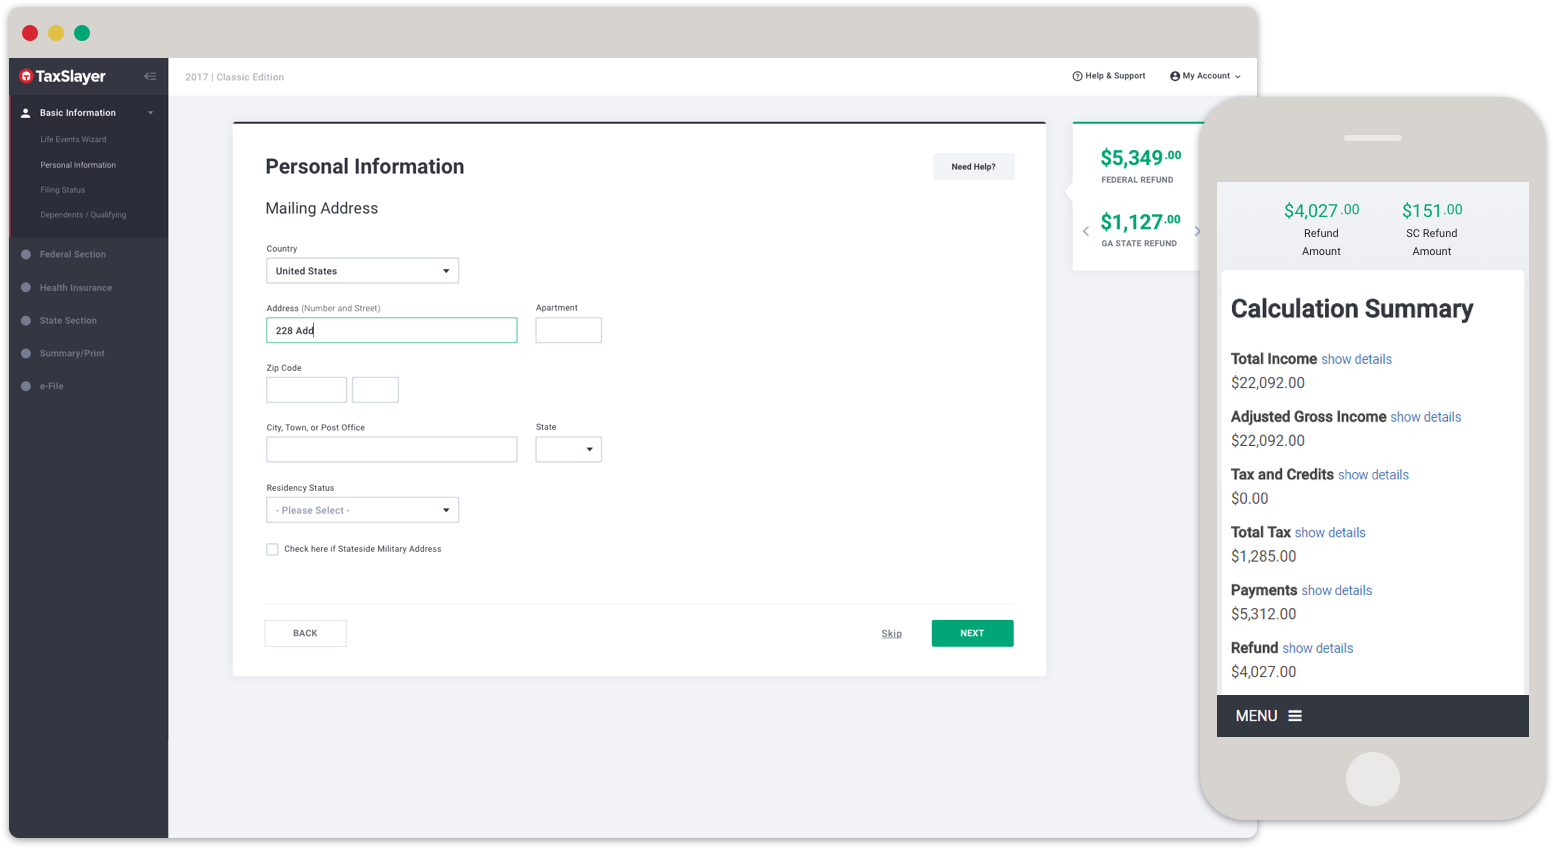Viewport: 1553px width, 848px height.
Task: Show details for Total Tax
Action: pos(1330,533)
